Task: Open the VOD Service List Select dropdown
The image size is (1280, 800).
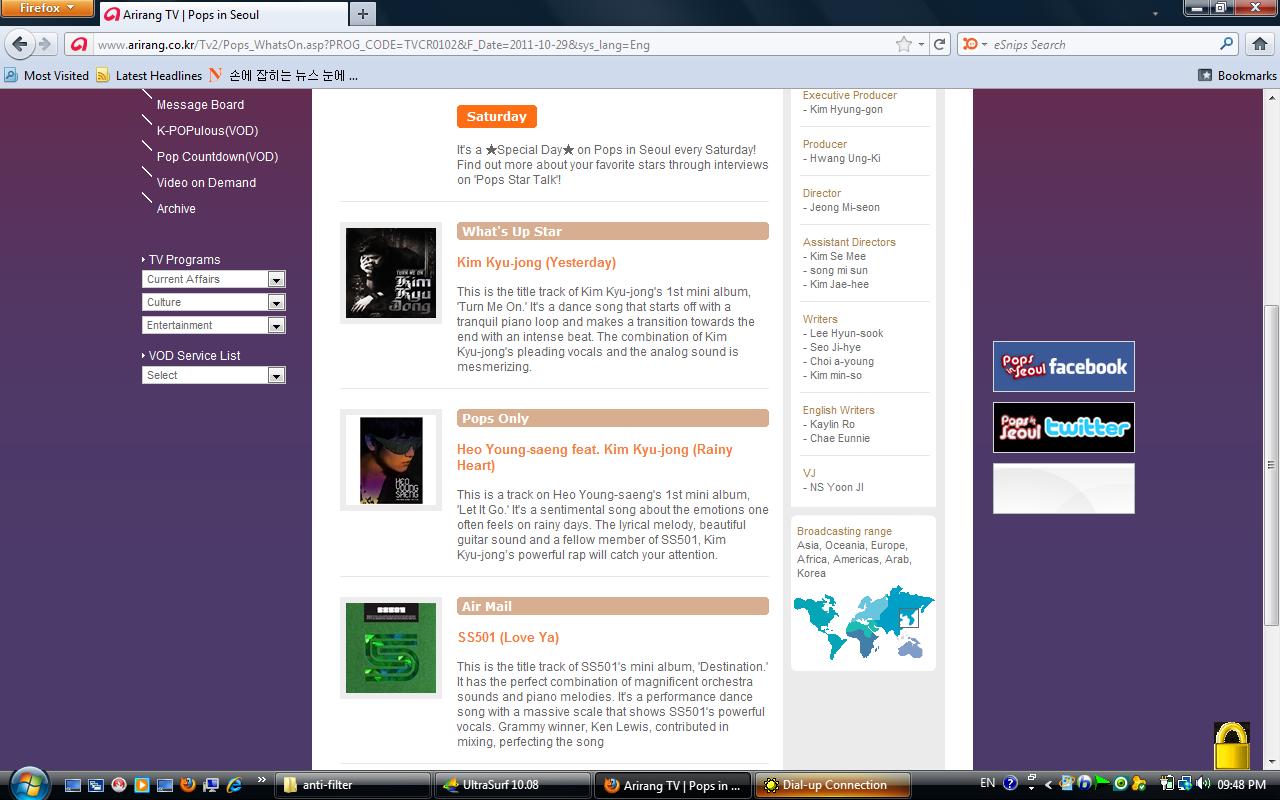Action: (x=214, y=375)
